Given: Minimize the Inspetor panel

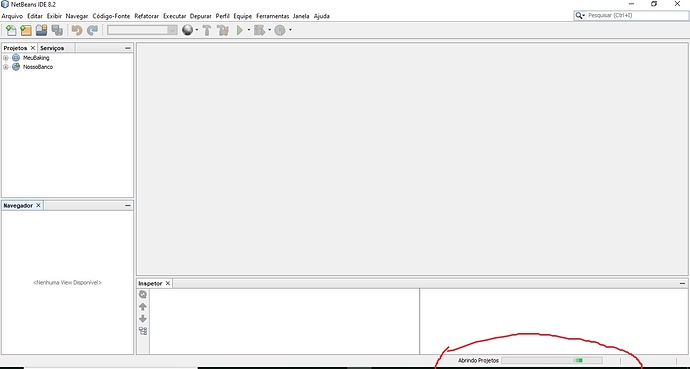Looking at the screenshot, I should pos(682,284).
